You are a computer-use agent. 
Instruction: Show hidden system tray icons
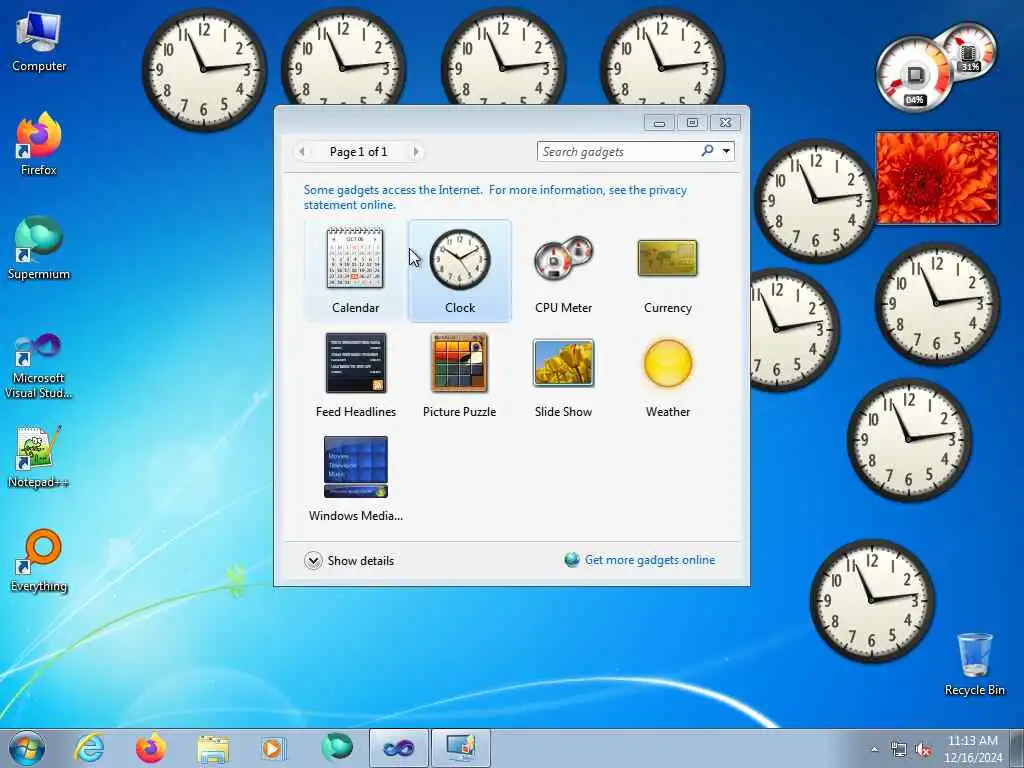(874, 749)
